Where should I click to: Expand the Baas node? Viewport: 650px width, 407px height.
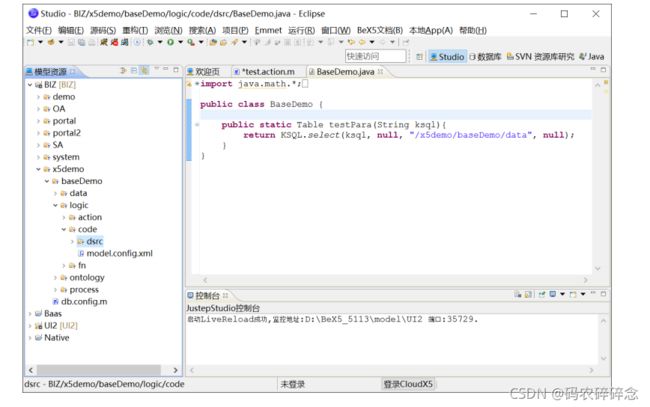click(30, 314)
